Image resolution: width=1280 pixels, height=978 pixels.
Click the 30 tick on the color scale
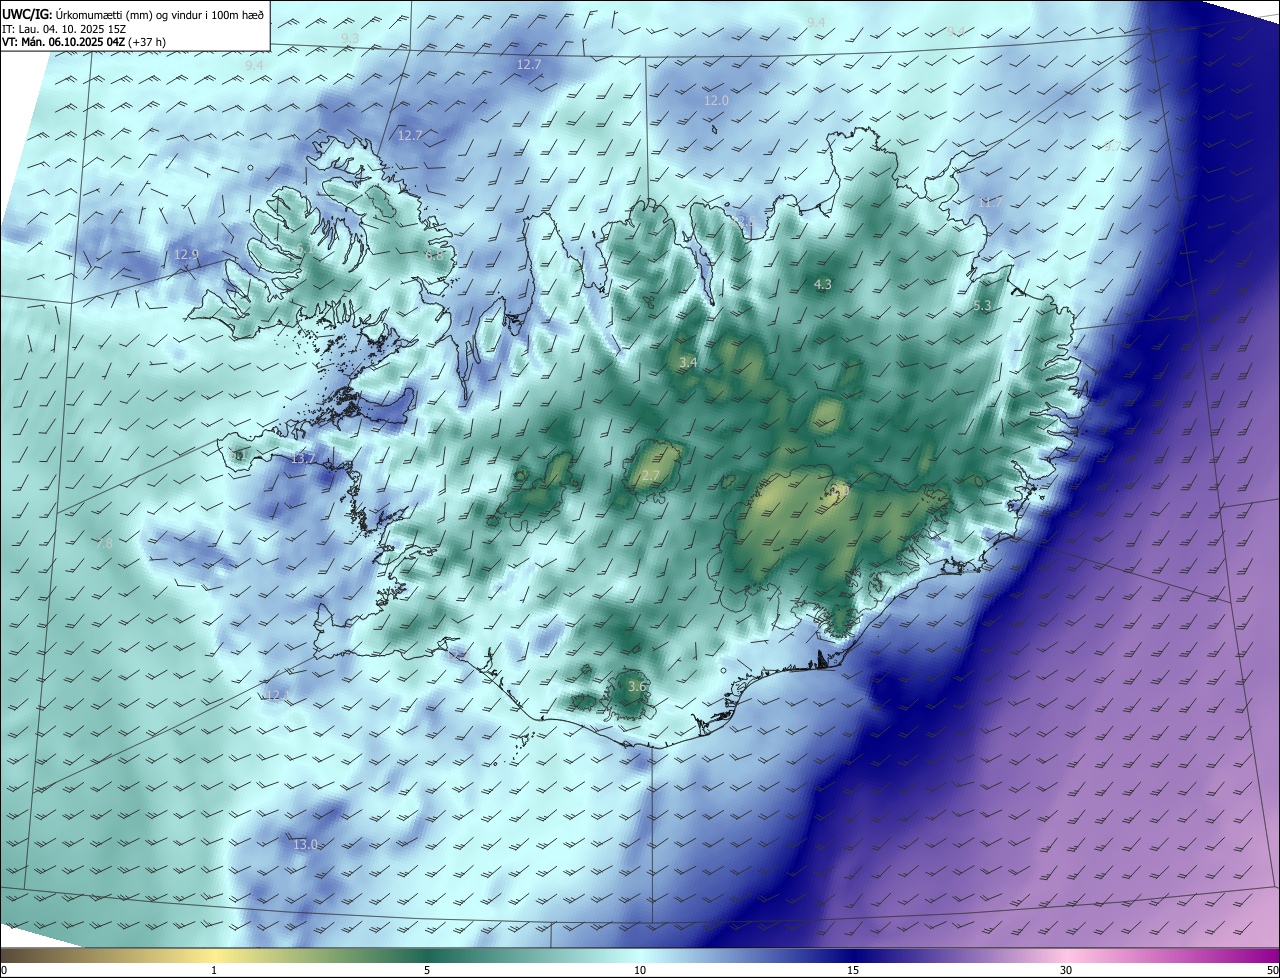[x=1066, y=970]
